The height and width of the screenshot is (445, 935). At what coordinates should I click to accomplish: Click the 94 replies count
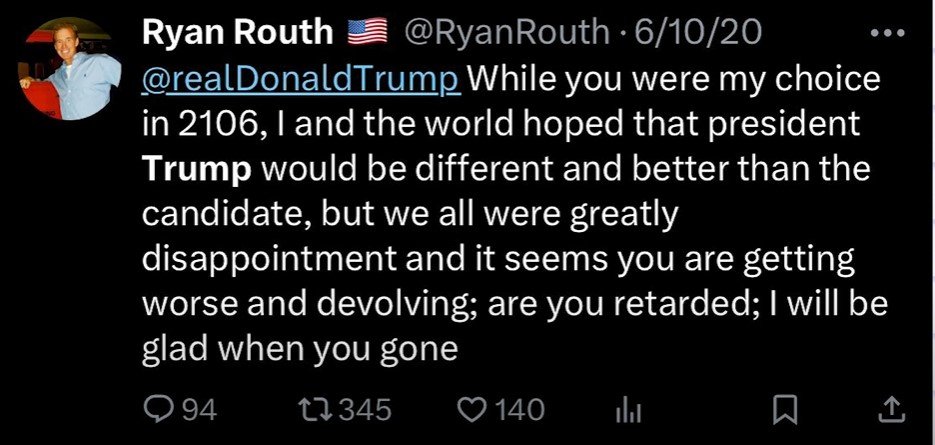199,410
